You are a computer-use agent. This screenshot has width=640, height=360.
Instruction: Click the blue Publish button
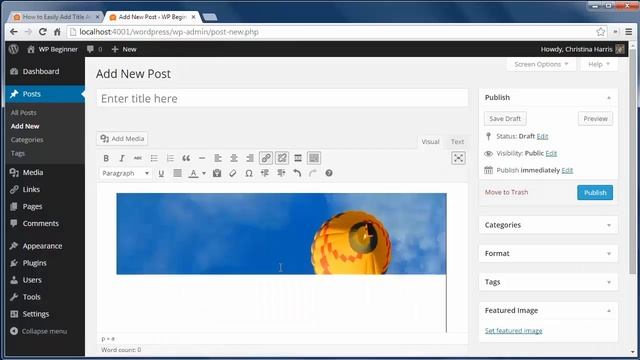(595, 193)
